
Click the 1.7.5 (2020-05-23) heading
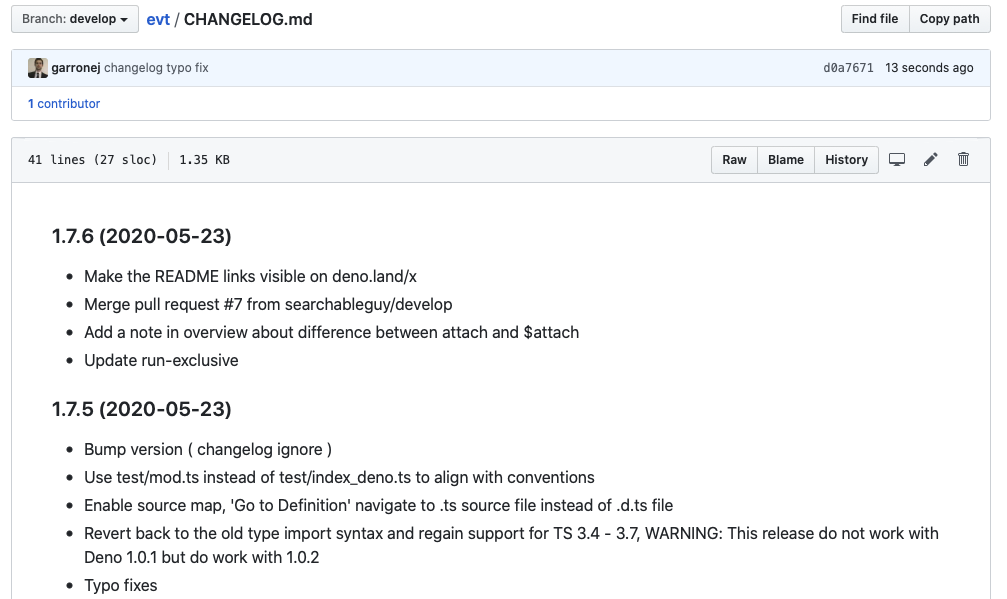141,409
